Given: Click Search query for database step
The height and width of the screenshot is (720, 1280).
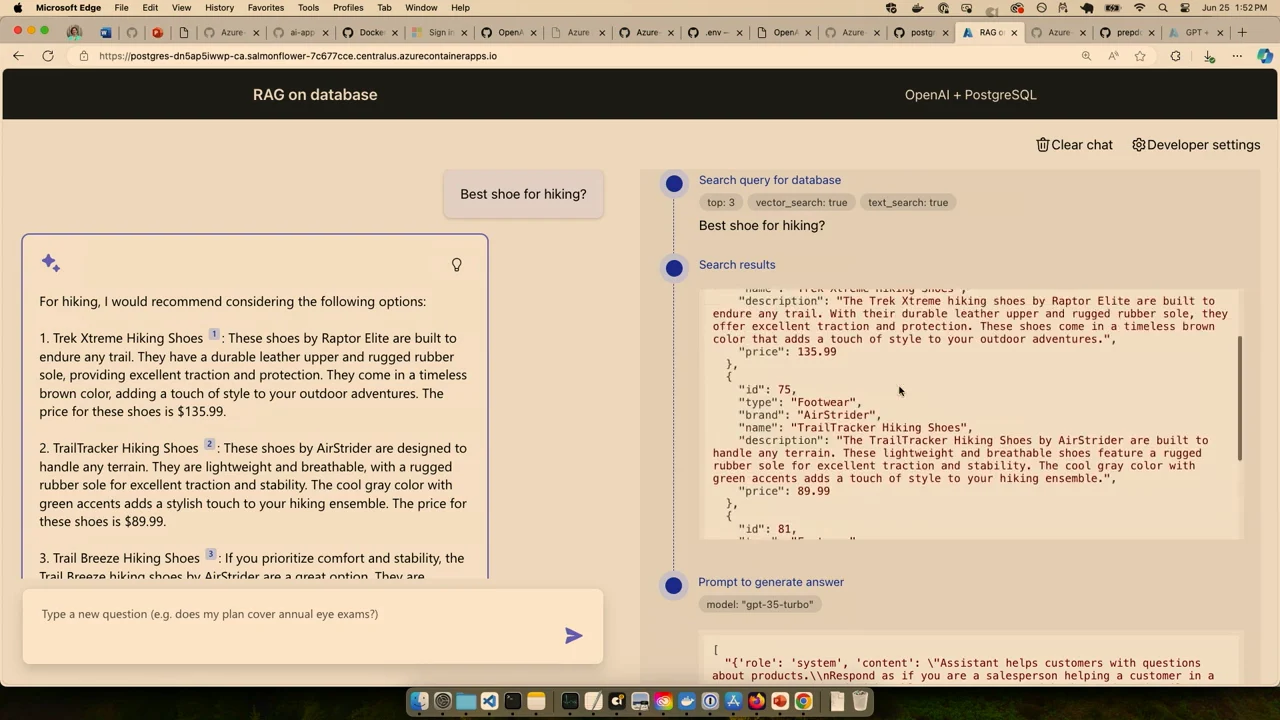Looking at the screenshot, I should [769, 180].
